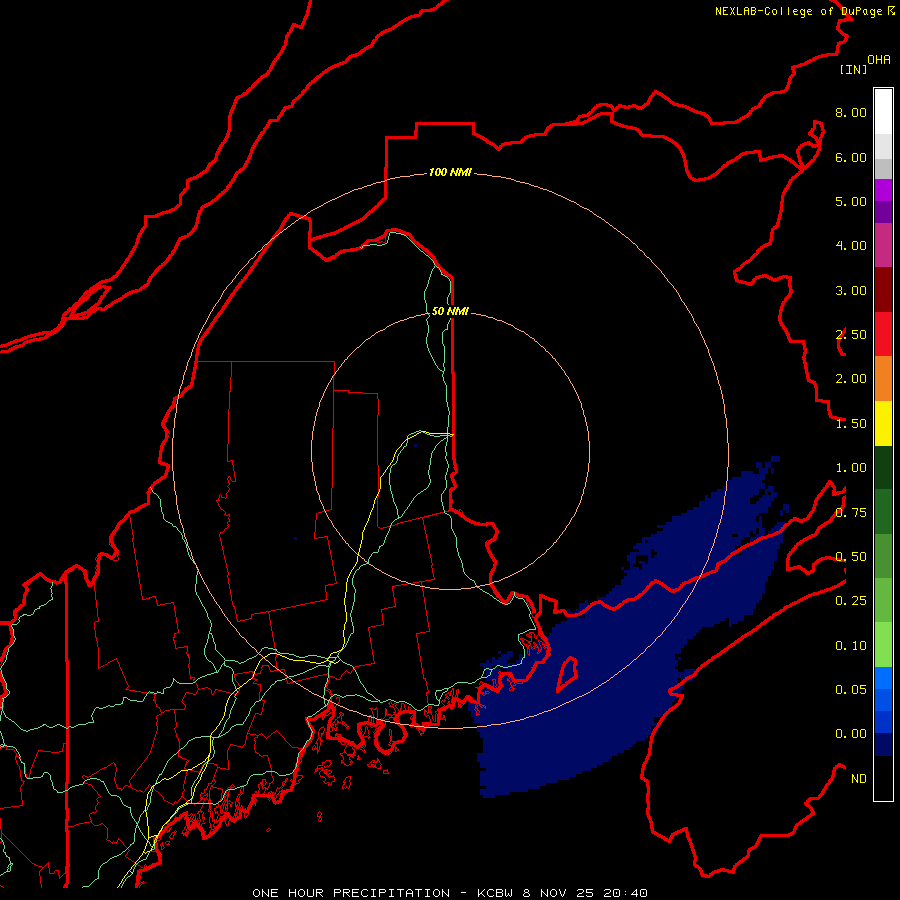
Task: Click the 0.50 legend value
Action: coord(851,557)
